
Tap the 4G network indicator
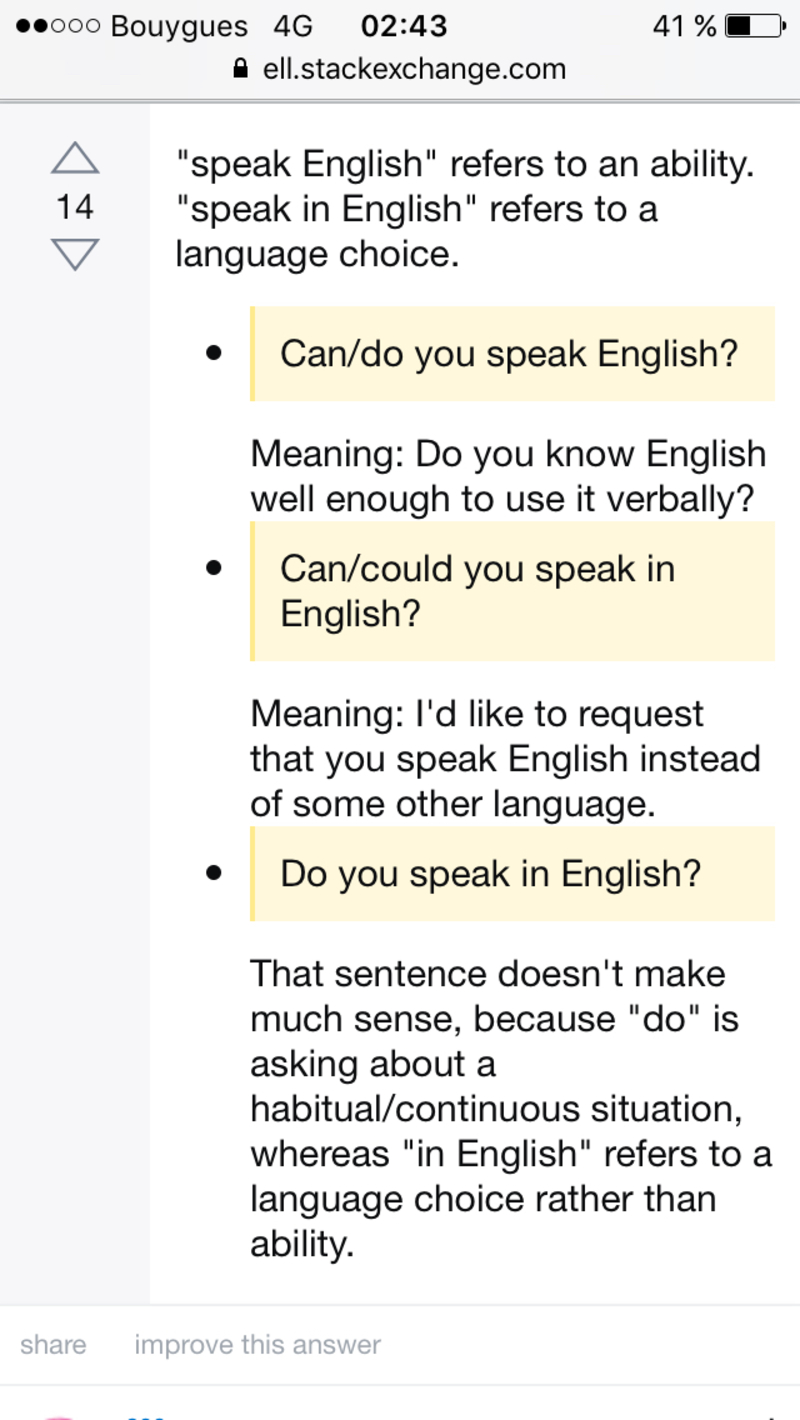coord(293,26)
